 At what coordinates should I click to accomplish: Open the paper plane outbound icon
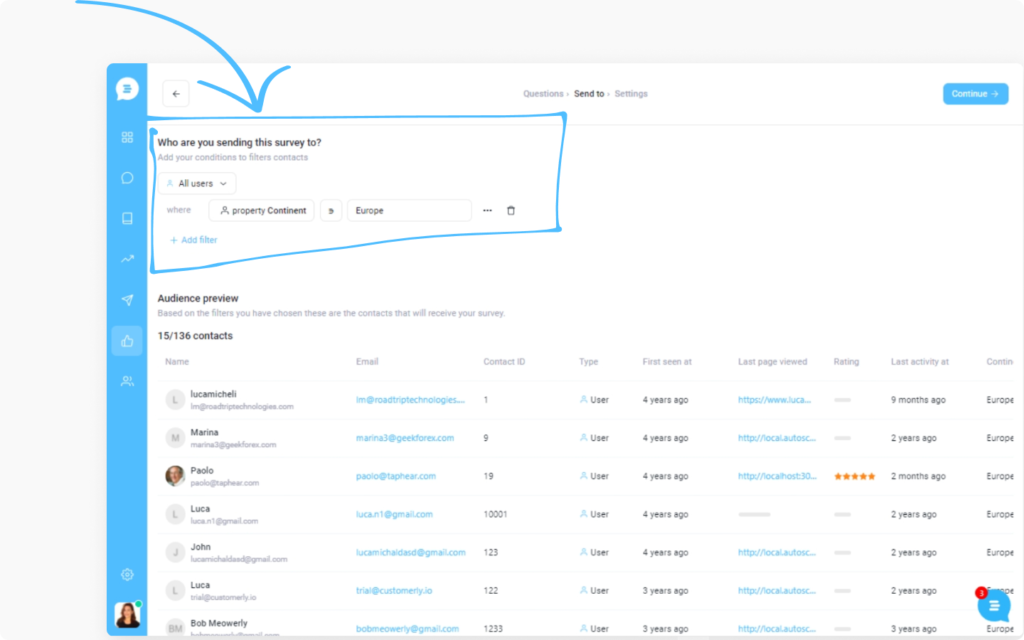127,300
